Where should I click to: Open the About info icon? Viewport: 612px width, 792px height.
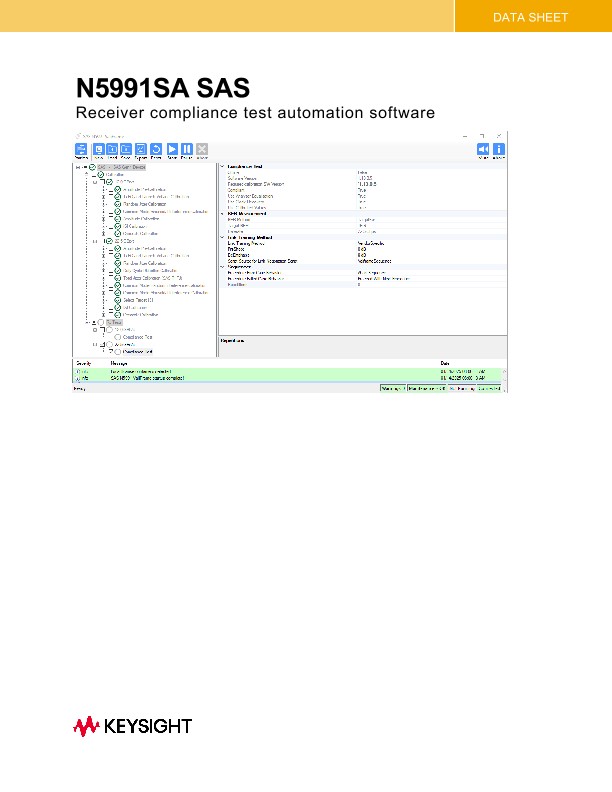[x=498, y=149]
